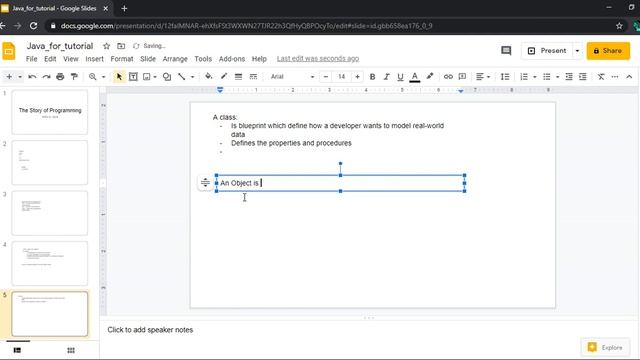Select the text box tool
Screen dimensions: 640x360
pyautogui.click(x=133, y=77)
